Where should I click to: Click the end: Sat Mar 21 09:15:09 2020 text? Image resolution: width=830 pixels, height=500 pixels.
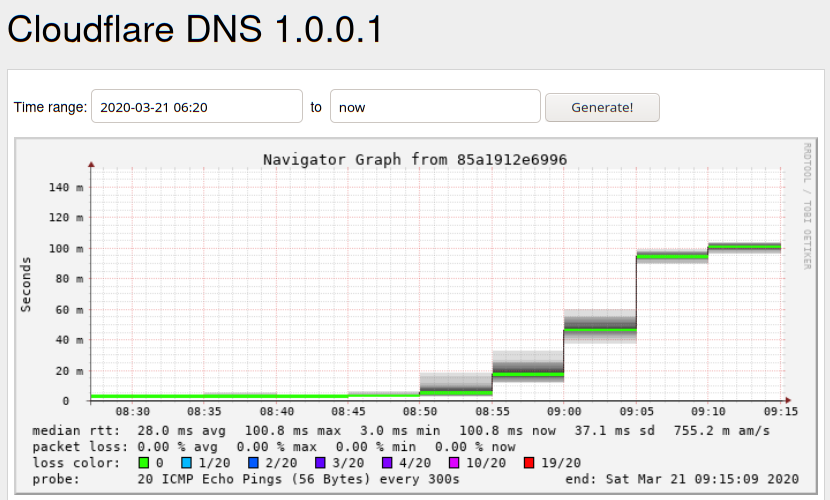point(682,479)
